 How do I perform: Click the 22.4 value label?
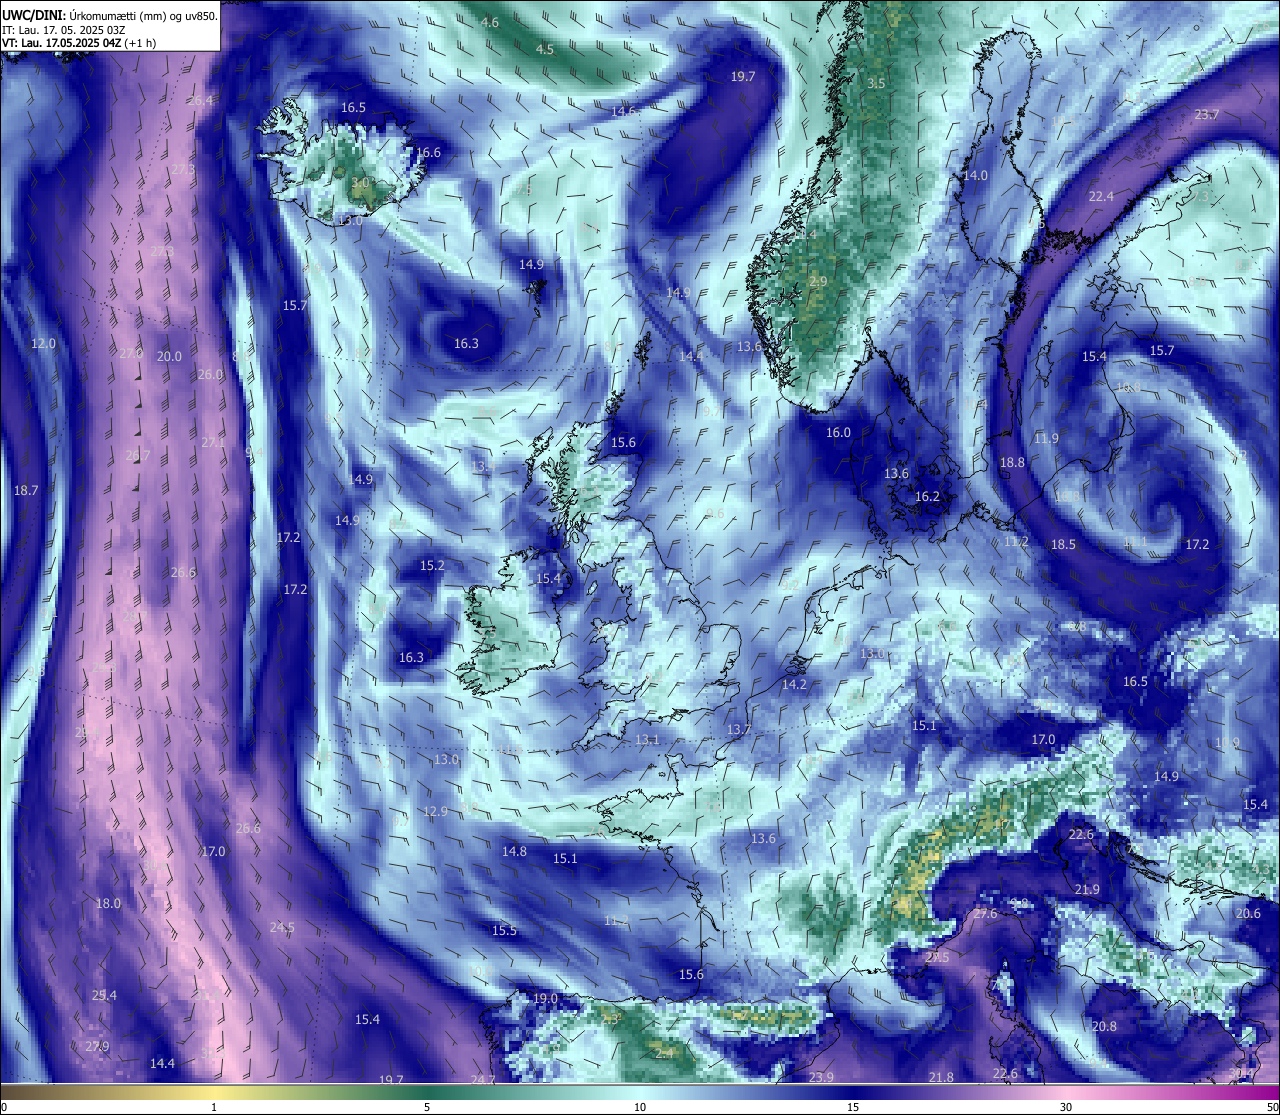click(x=1101, y=196)
